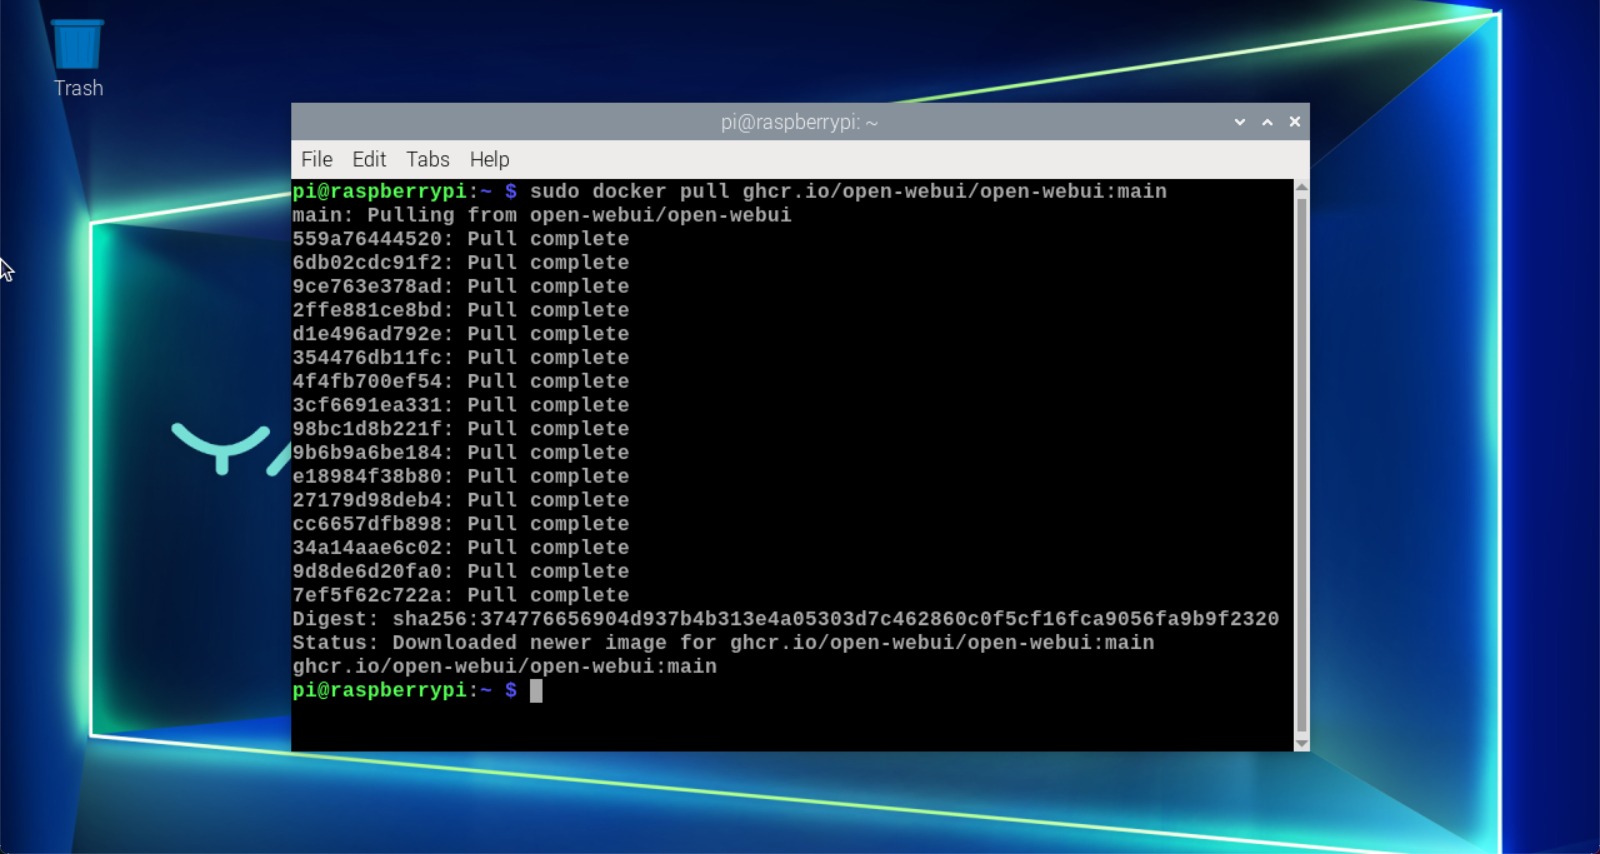Click layer e18984f38b80 line

[461, 476]
